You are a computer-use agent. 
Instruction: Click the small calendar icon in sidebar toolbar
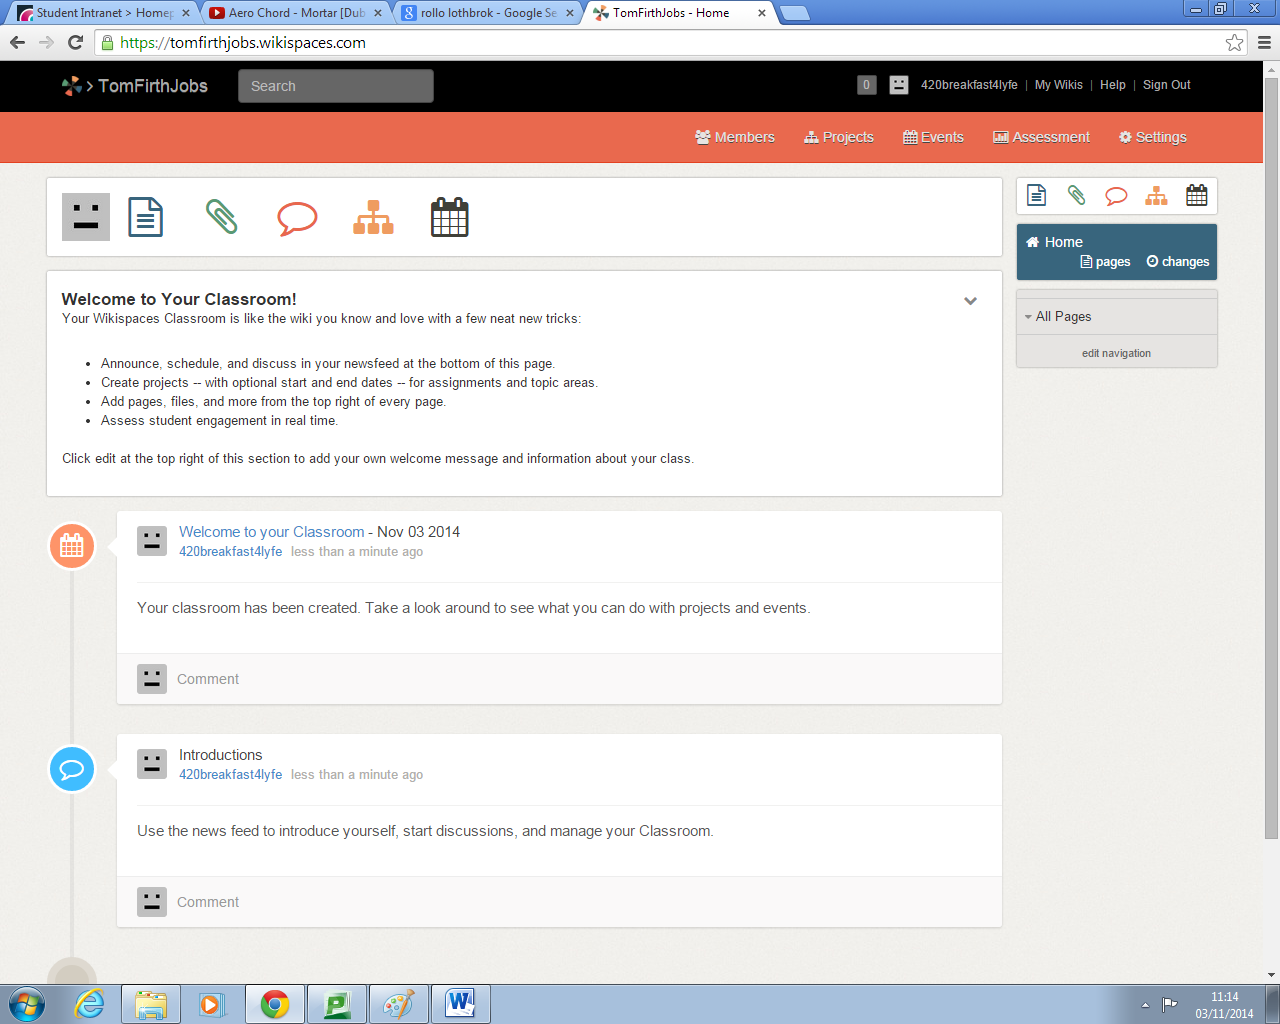click(x=1197, y=195)
